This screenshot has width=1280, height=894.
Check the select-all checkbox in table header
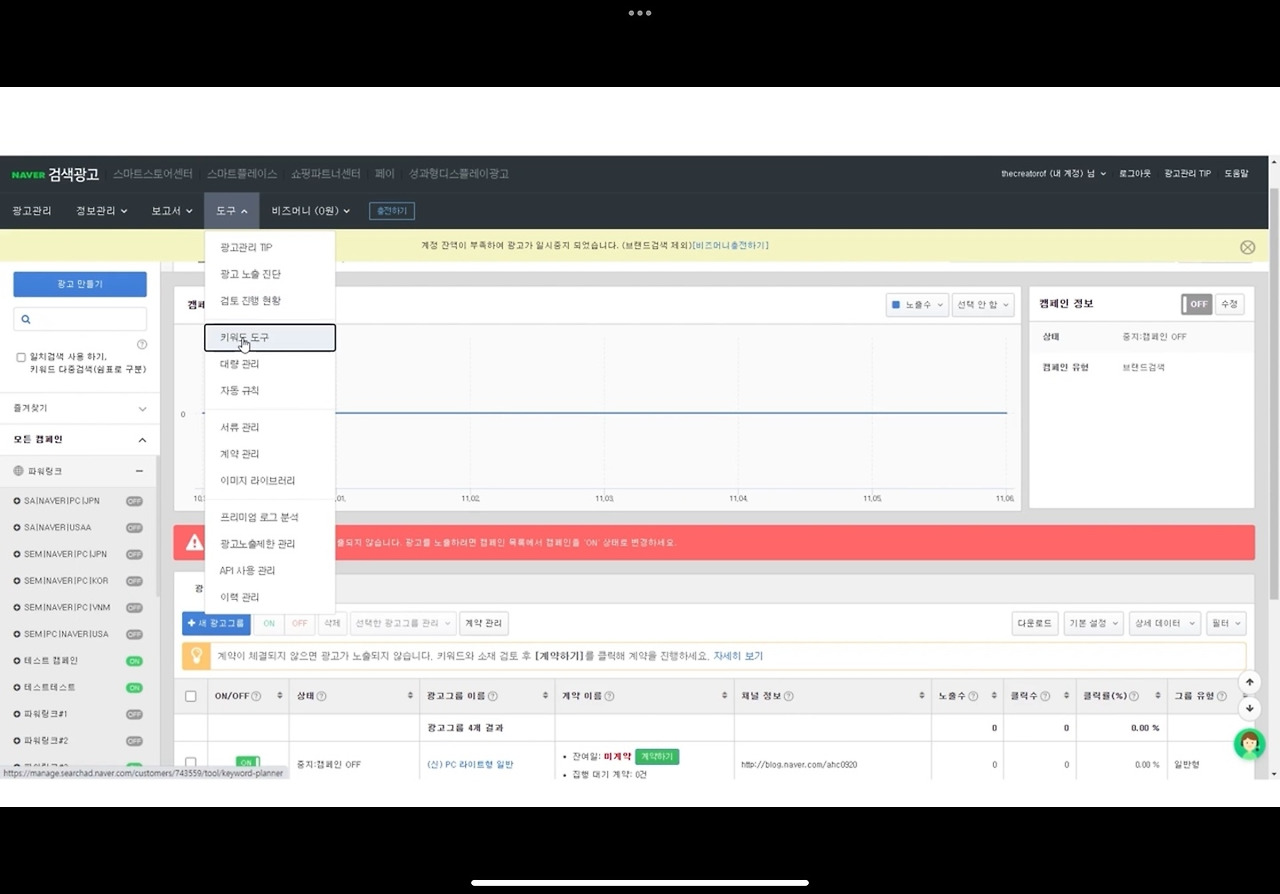[x=191, y=696]
